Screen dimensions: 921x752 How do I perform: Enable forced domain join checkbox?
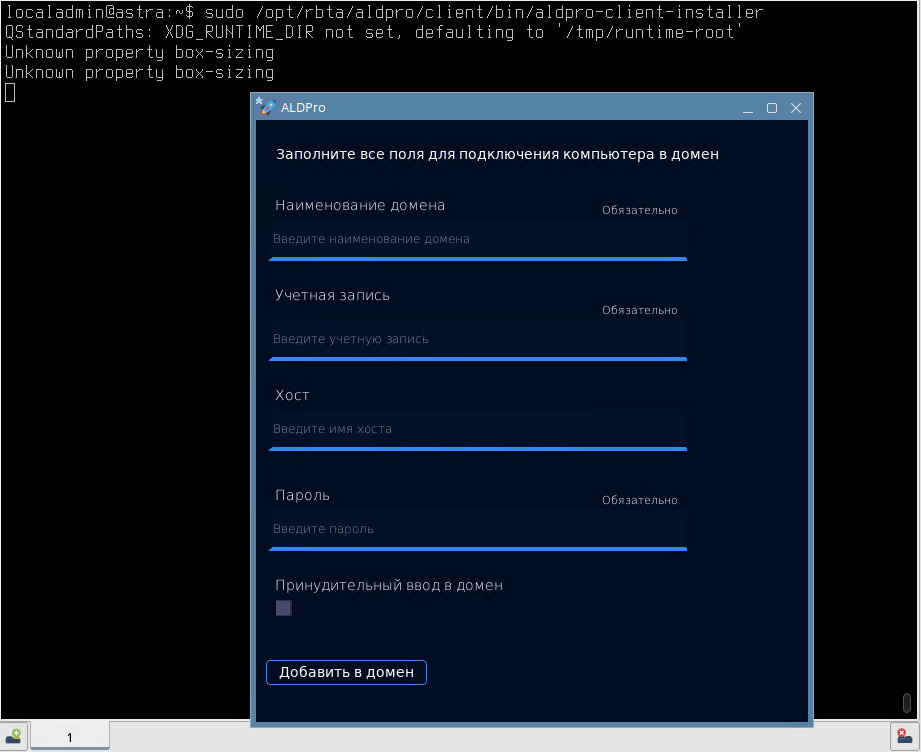click(284, 608)
